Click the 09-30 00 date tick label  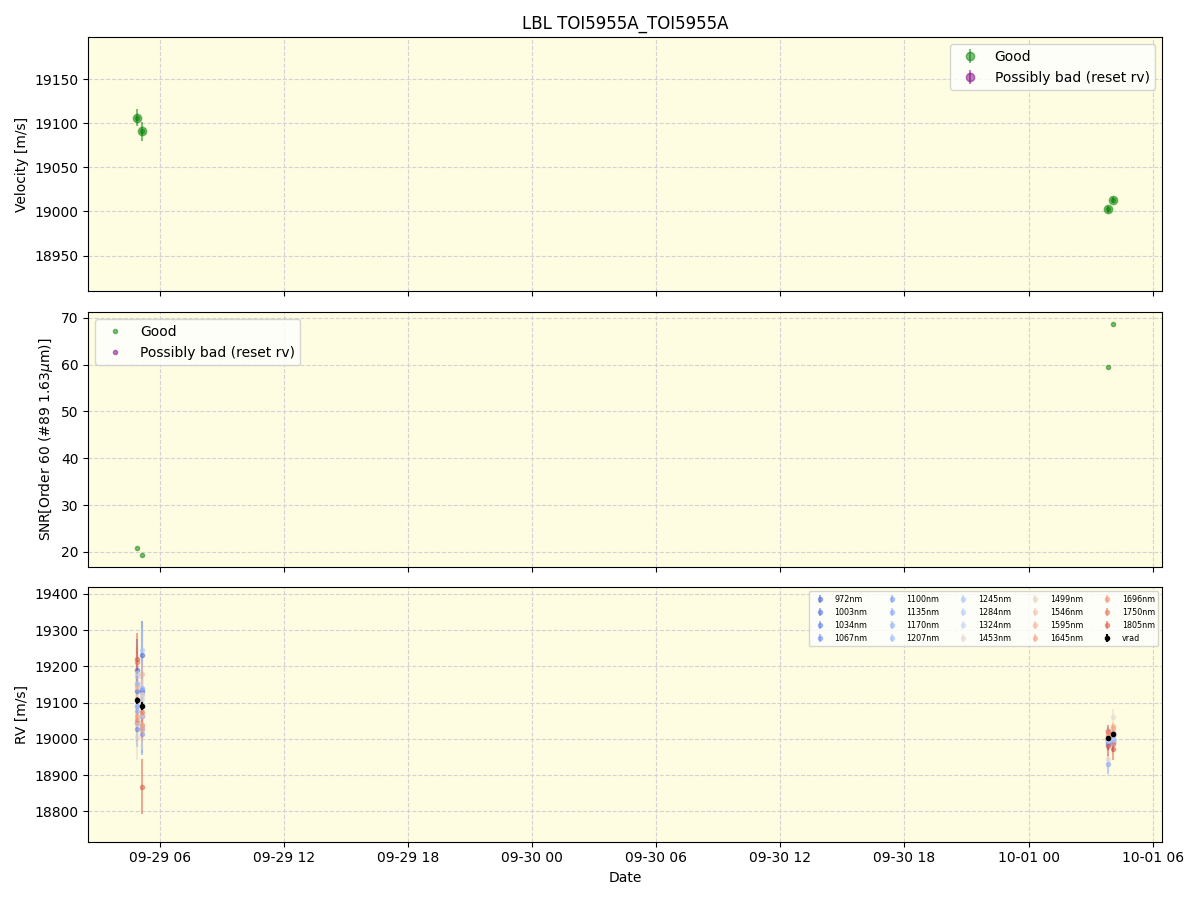[532, 856]
